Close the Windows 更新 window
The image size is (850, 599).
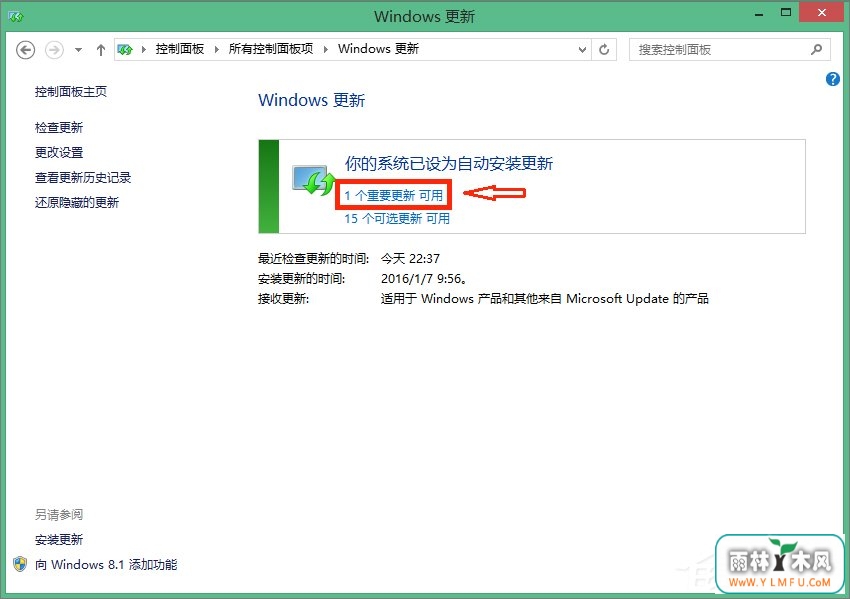822,13
